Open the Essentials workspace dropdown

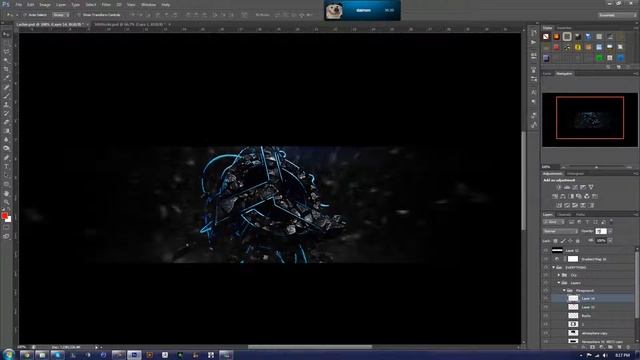pyautogui.click(x=617, y=15)
